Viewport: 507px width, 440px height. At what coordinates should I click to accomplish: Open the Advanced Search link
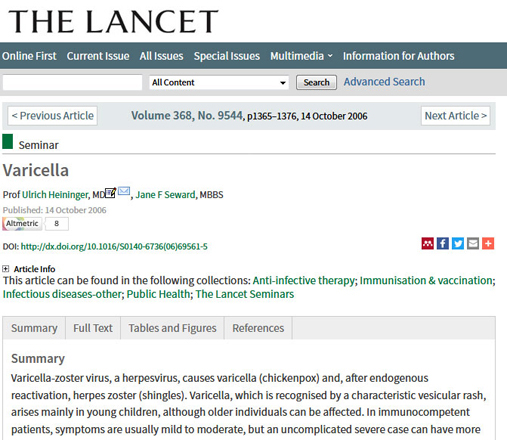coord(384,82)
